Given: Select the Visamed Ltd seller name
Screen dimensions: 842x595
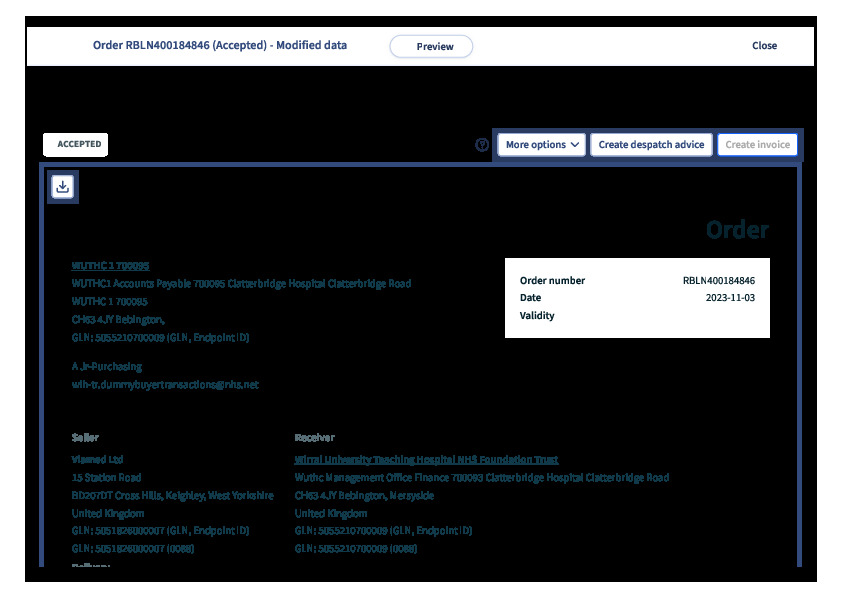Looking at the screenshot, I should tap(96, 460).
